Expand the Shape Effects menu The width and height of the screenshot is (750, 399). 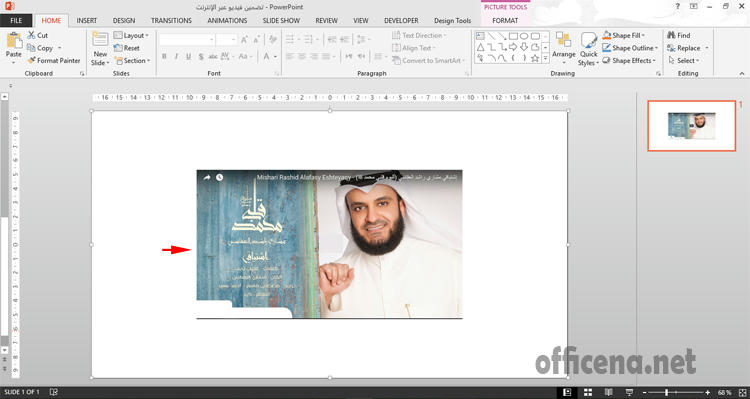pos(629,61)
